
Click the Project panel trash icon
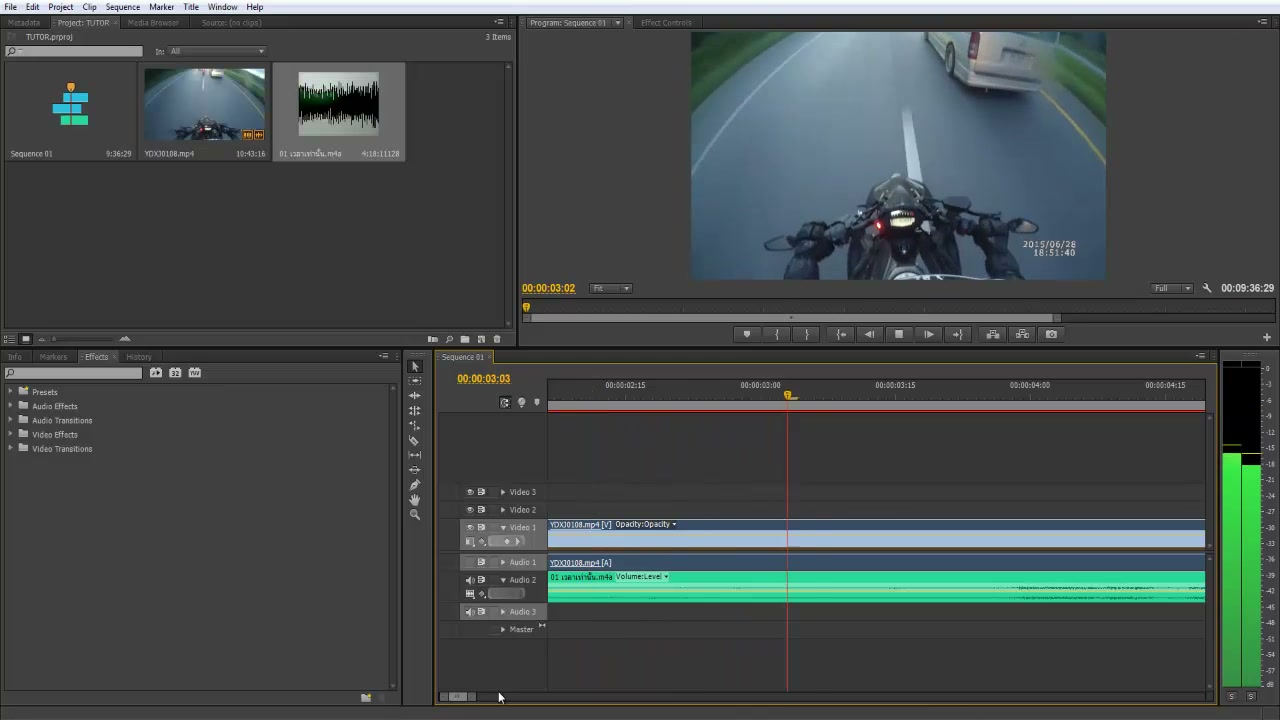pos(497,339)
